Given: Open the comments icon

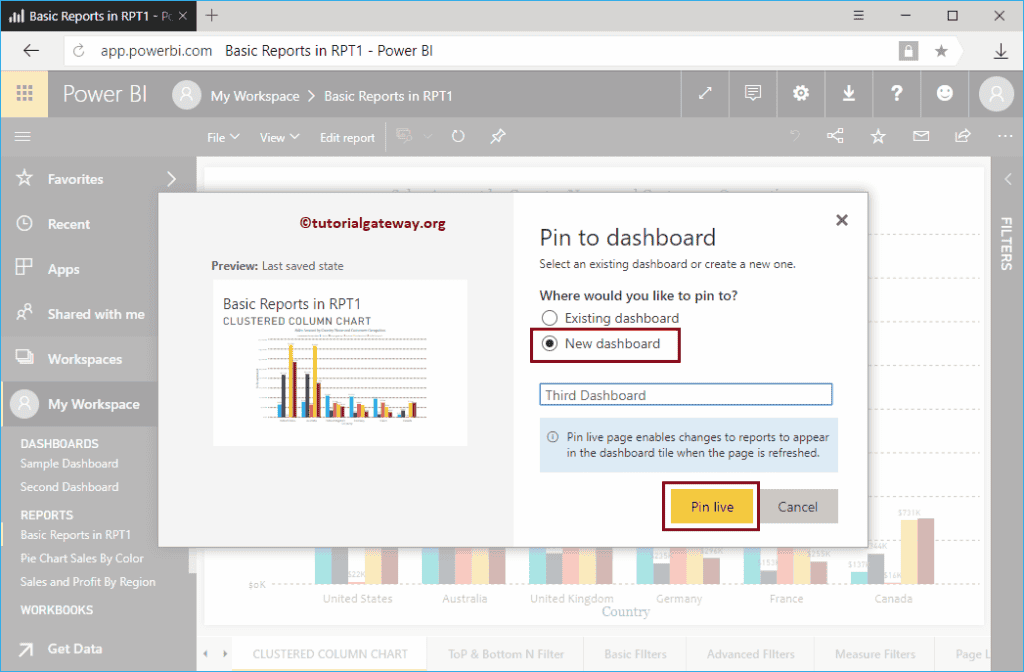Looking at the screenshot, I should click(x=752, y=93).
